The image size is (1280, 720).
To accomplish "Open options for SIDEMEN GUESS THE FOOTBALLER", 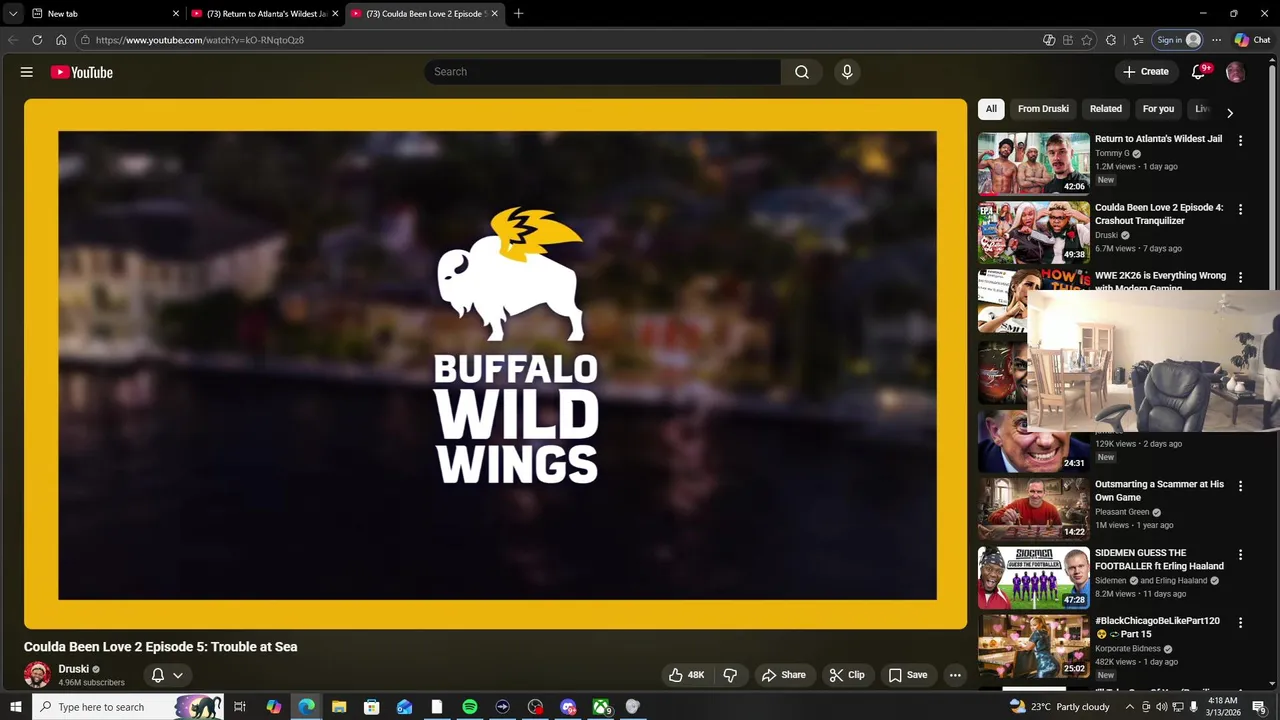I will click(1240, 554).
